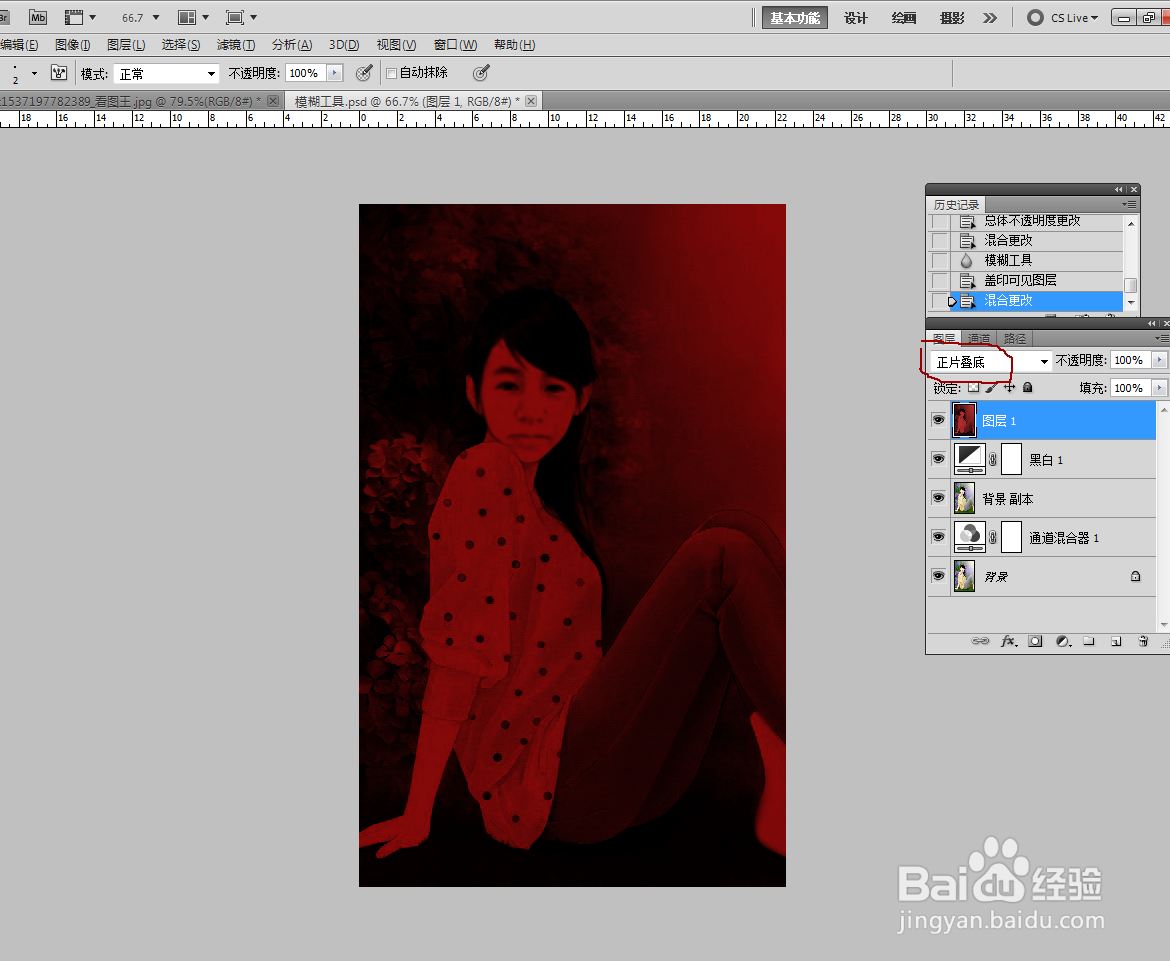Click History panel scrollbar thumb
The height and width of the screenshot is (961, 1170).
point(1130,286)
